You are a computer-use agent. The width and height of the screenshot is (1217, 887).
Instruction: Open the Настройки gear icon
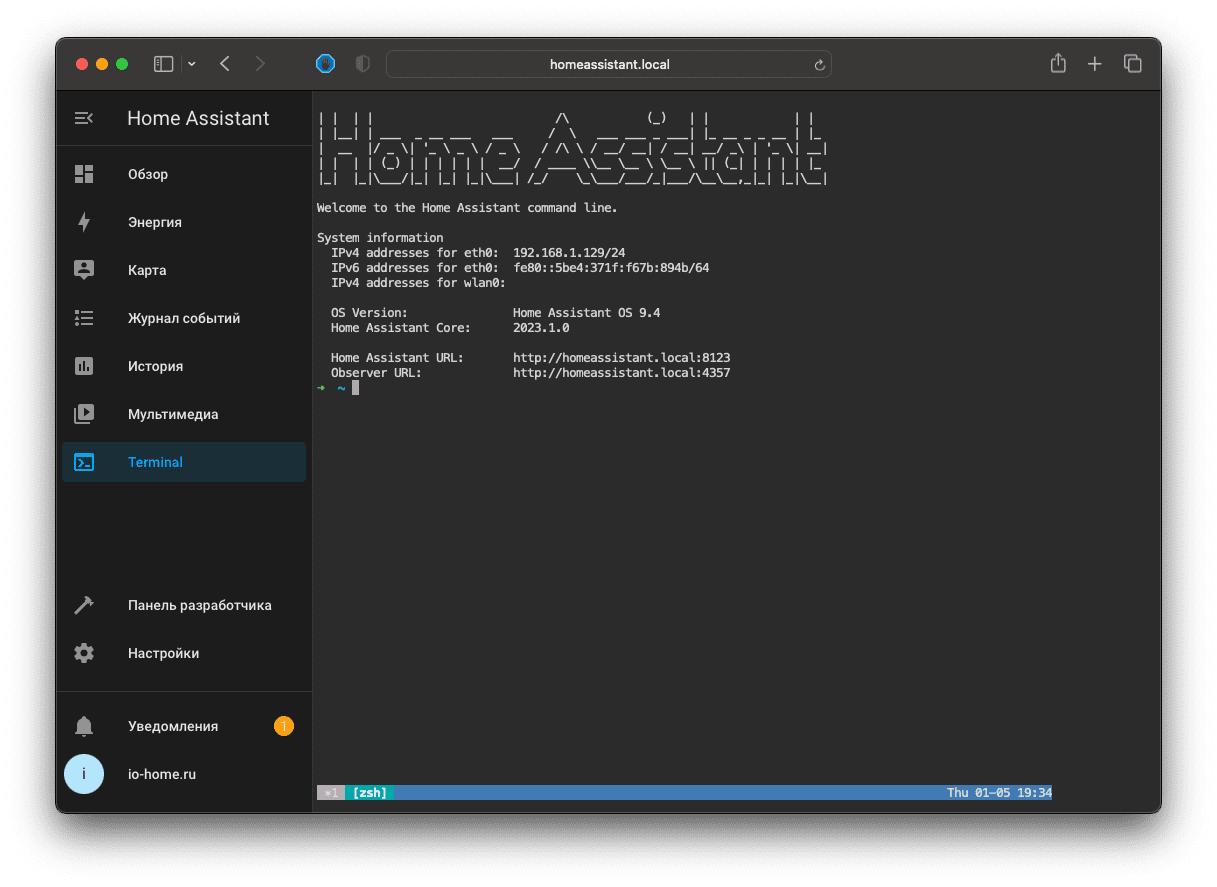84,652
